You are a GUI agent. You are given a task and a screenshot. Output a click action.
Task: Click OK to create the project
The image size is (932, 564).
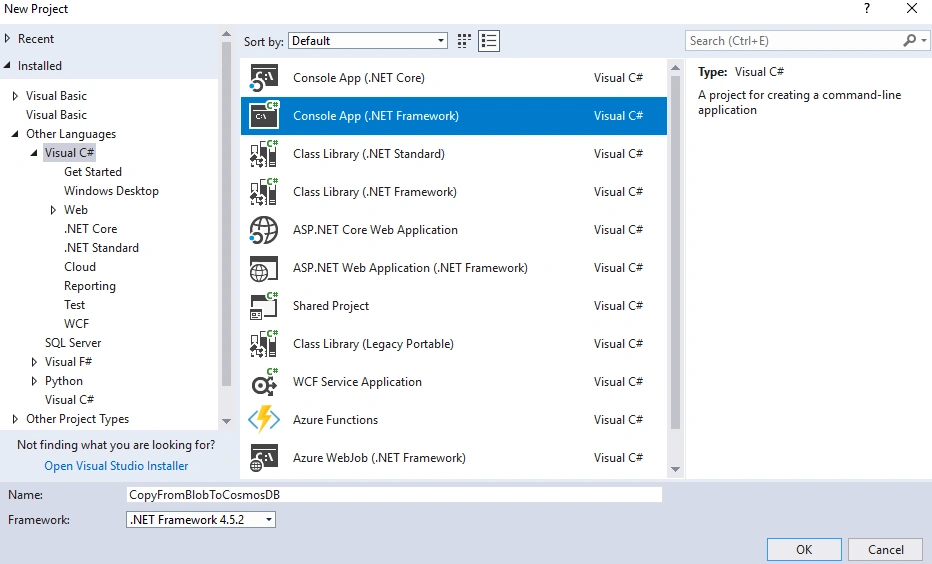click(804, 550)
